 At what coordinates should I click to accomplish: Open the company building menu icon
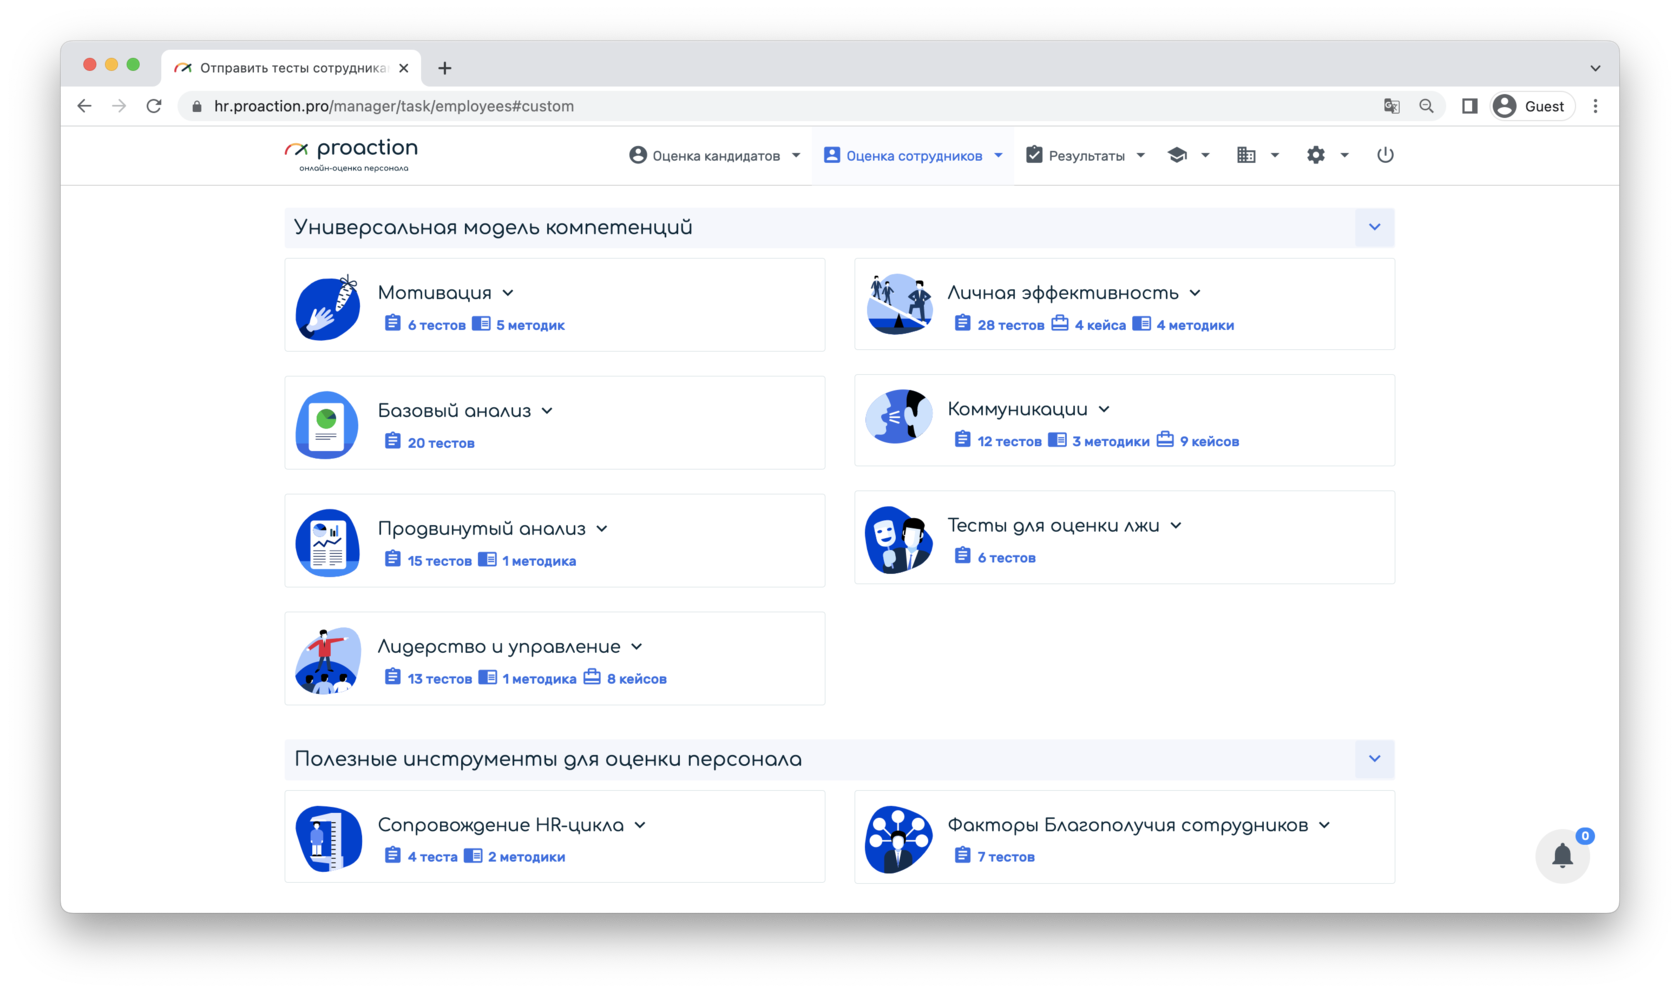[x=1246, y=155]
